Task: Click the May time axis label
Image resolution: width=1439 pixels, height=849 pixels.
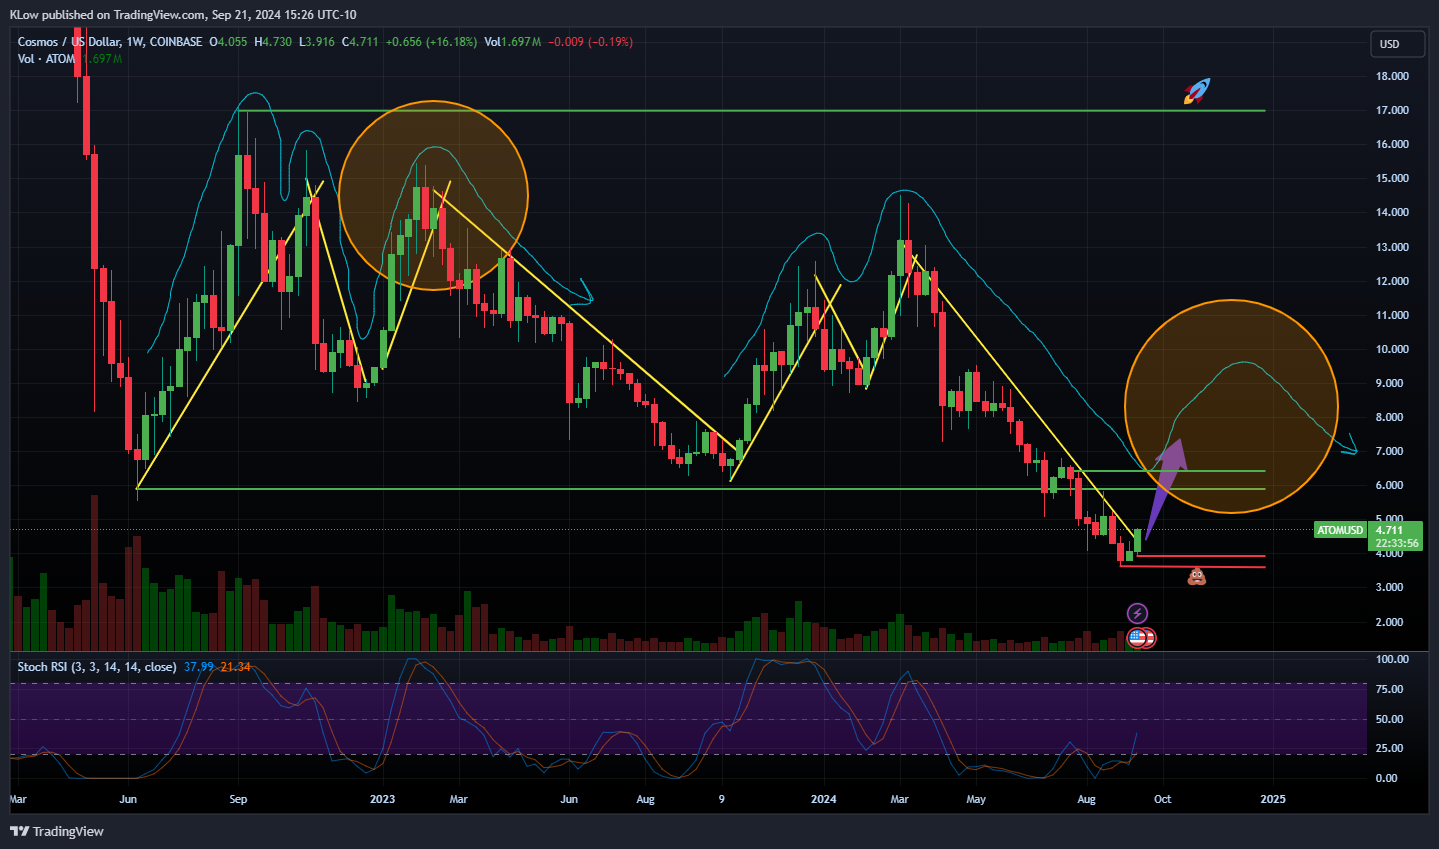Action: 976,799
